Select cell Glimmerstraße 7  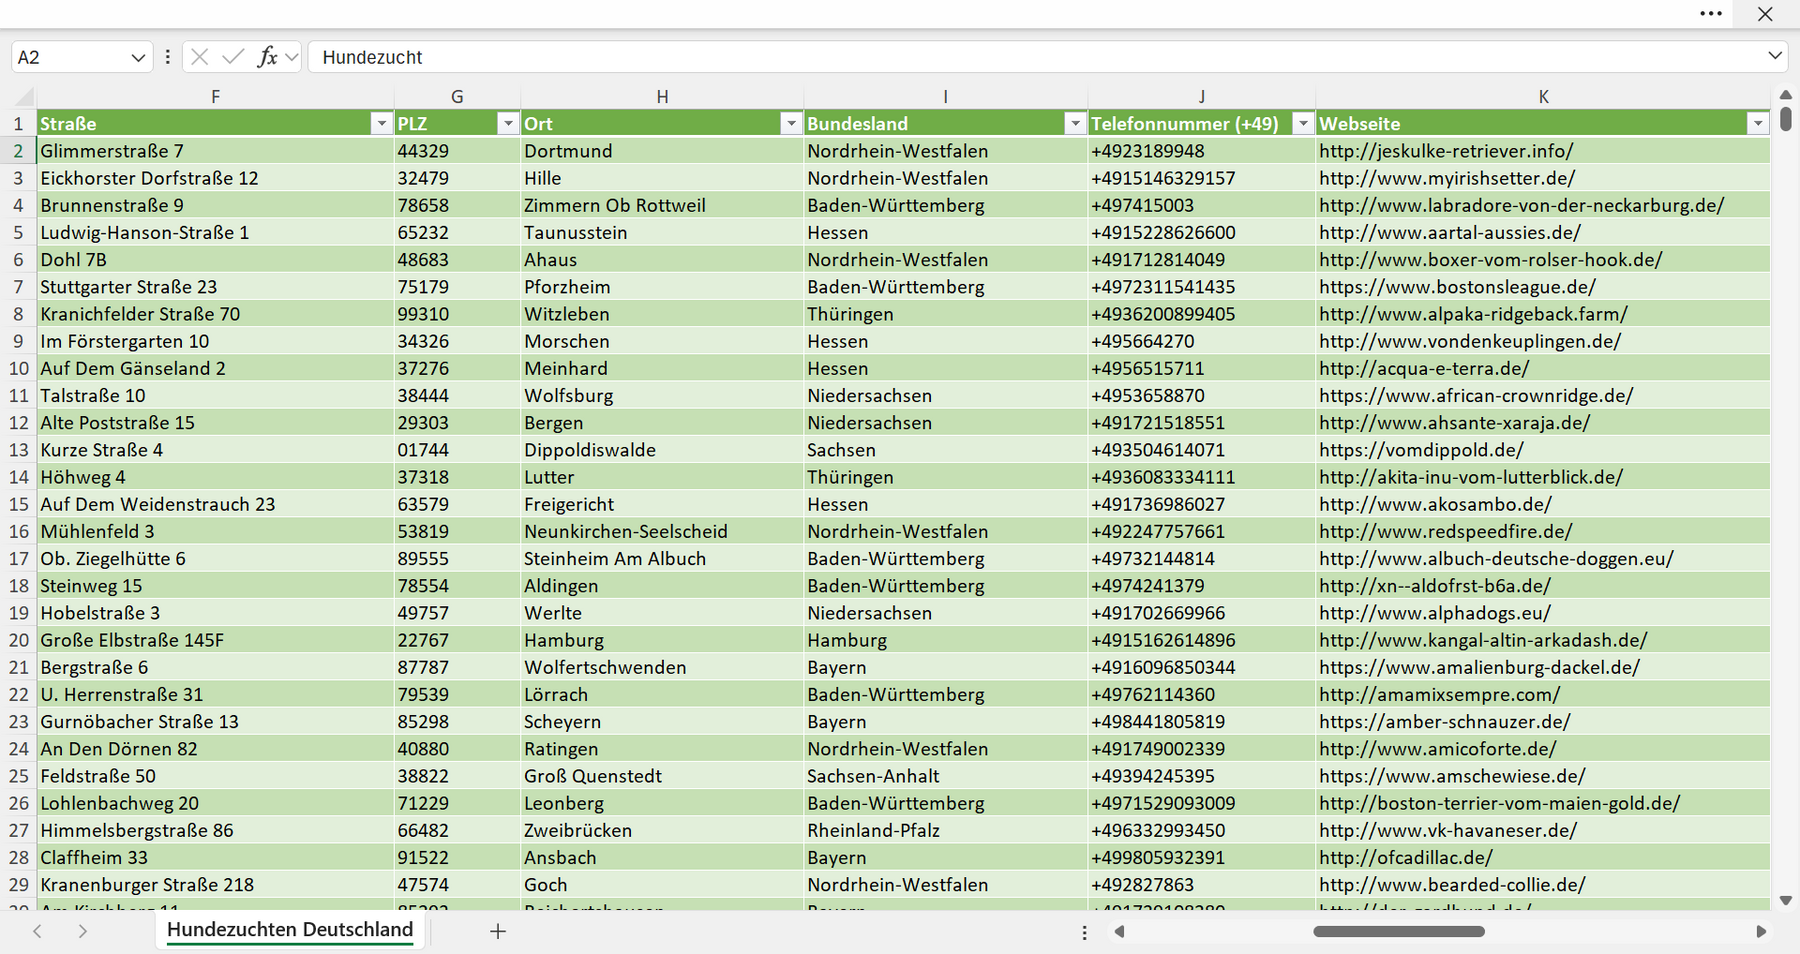(x=215, y=151)
